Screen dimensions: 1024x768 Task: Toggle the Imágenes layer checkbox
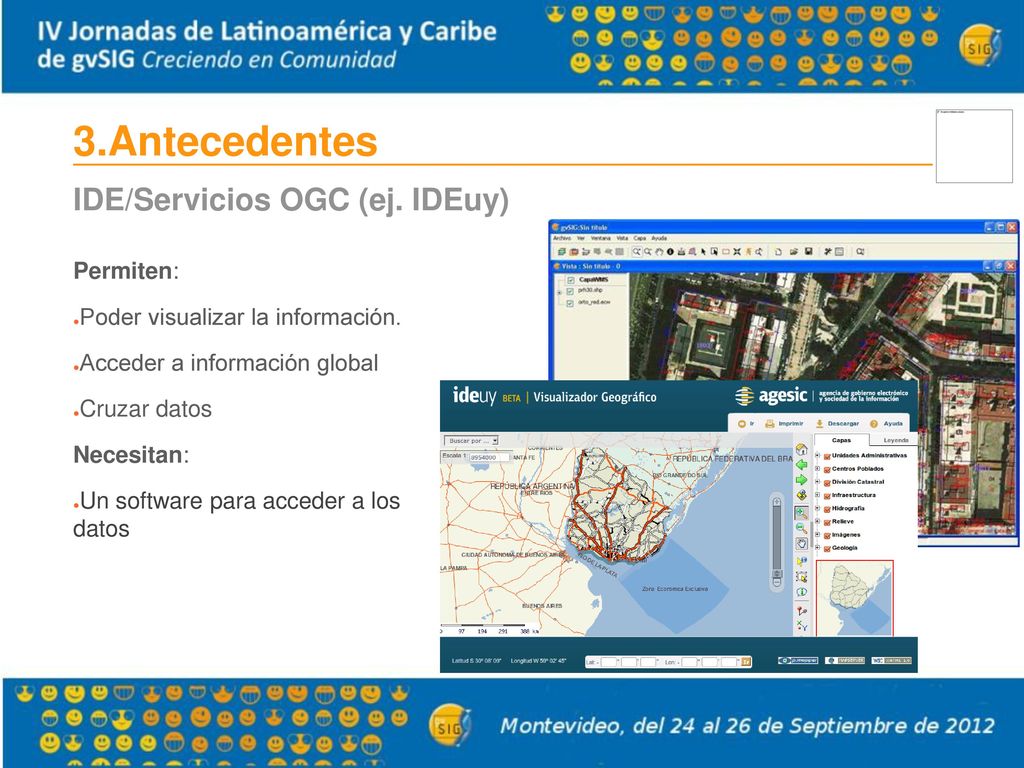coord(827,536)
